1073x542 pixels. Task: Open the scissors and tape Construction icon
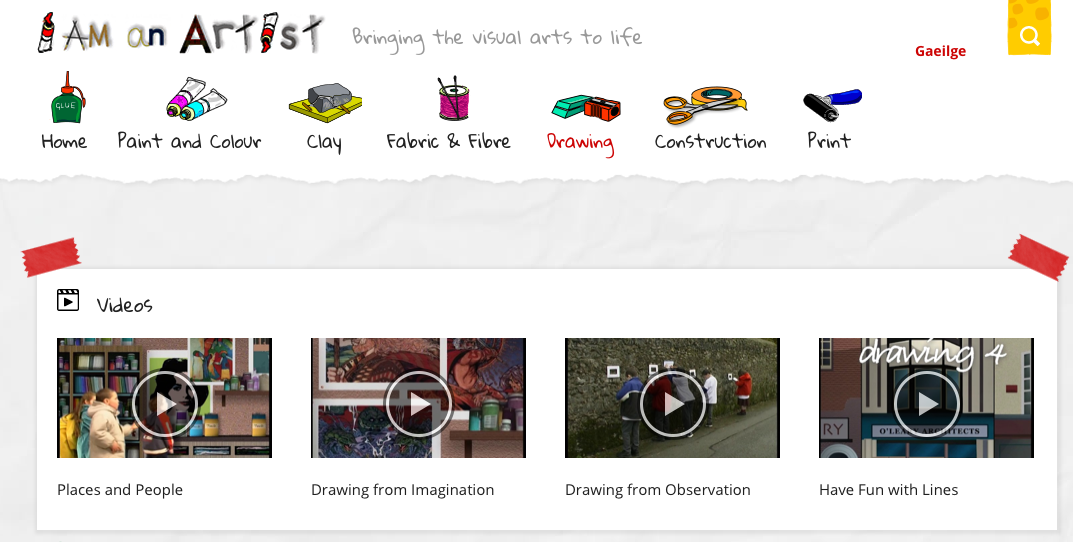pos(705,105)
